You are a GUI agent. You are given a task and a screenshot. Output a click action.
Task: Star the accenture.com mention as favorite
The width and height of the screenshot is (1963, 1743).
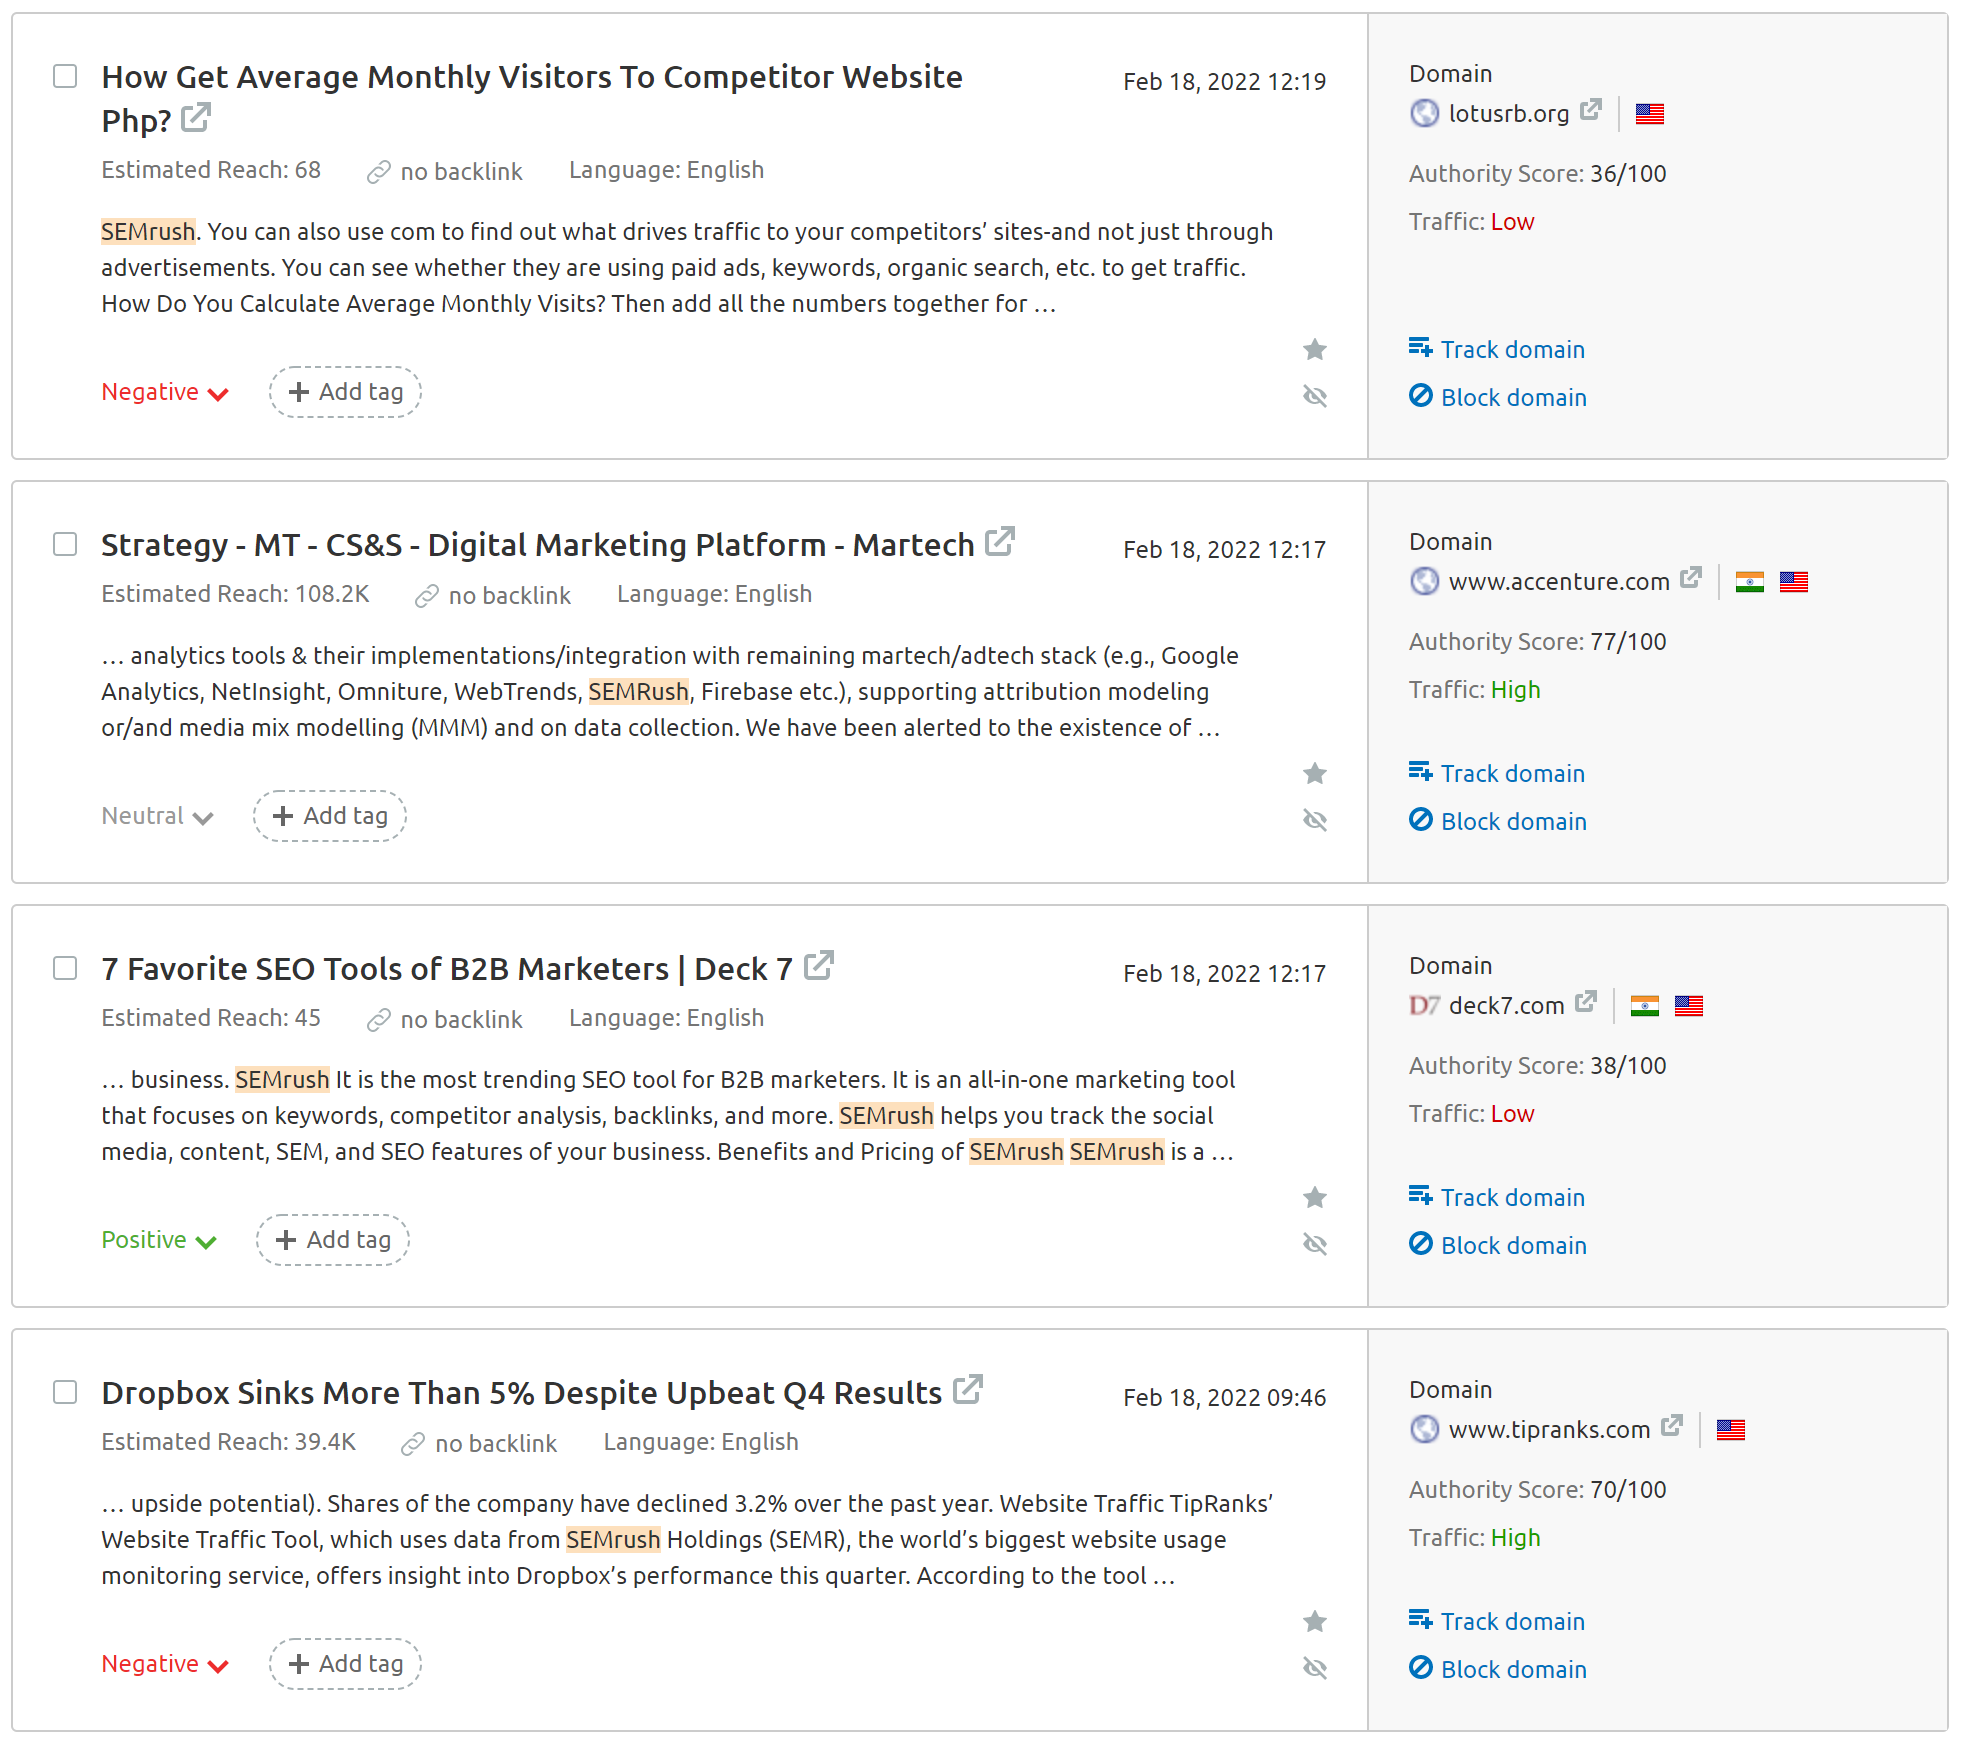[1315, 773]
